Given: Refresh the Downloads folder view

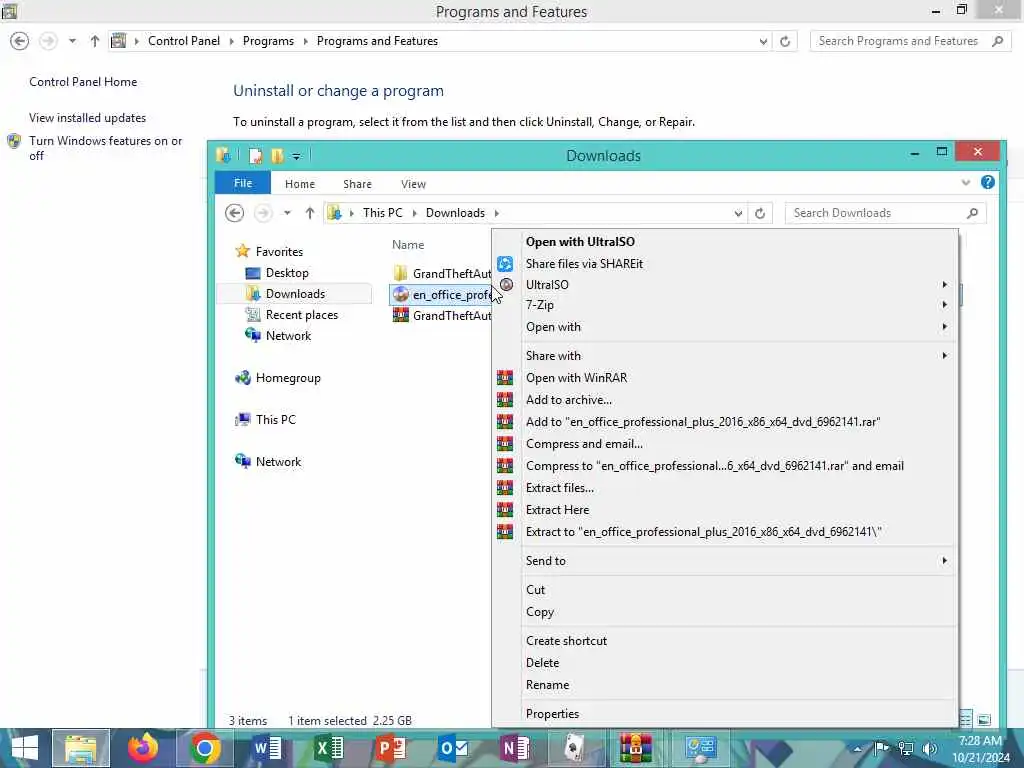Looking at the screenshot, I should pos(760,213).
